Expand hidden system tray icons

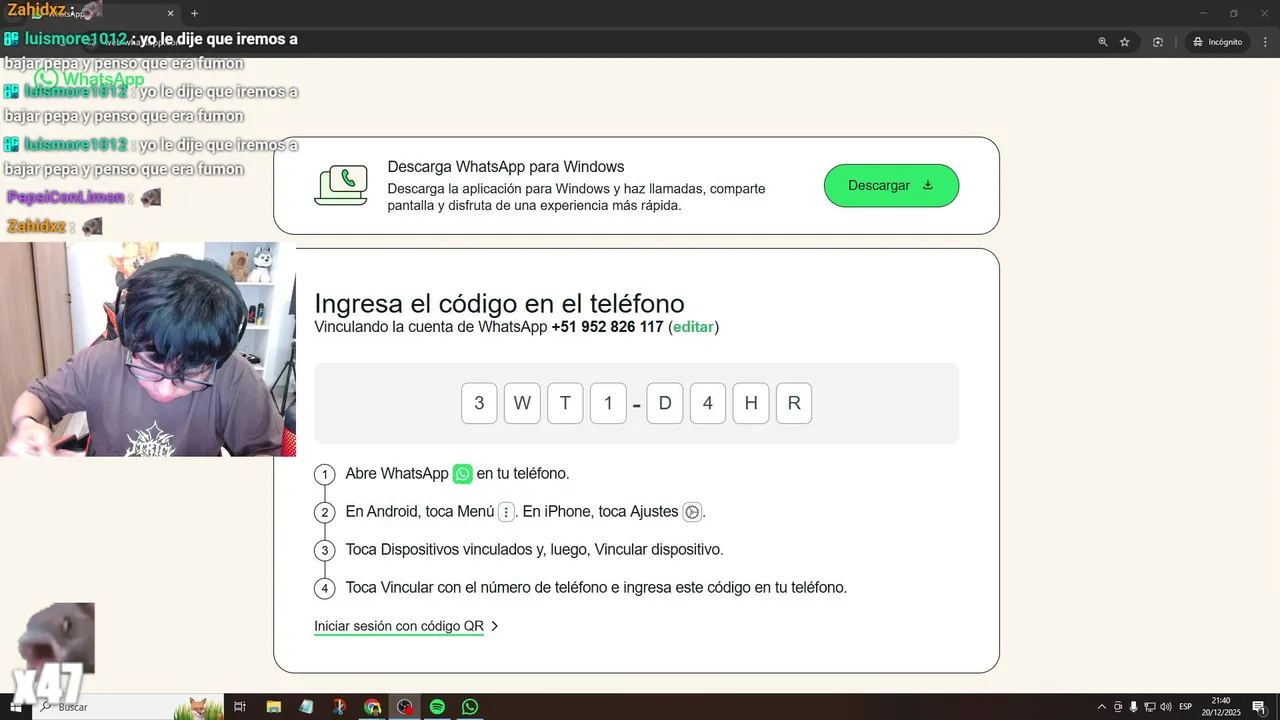click(x=1102, y=707)
